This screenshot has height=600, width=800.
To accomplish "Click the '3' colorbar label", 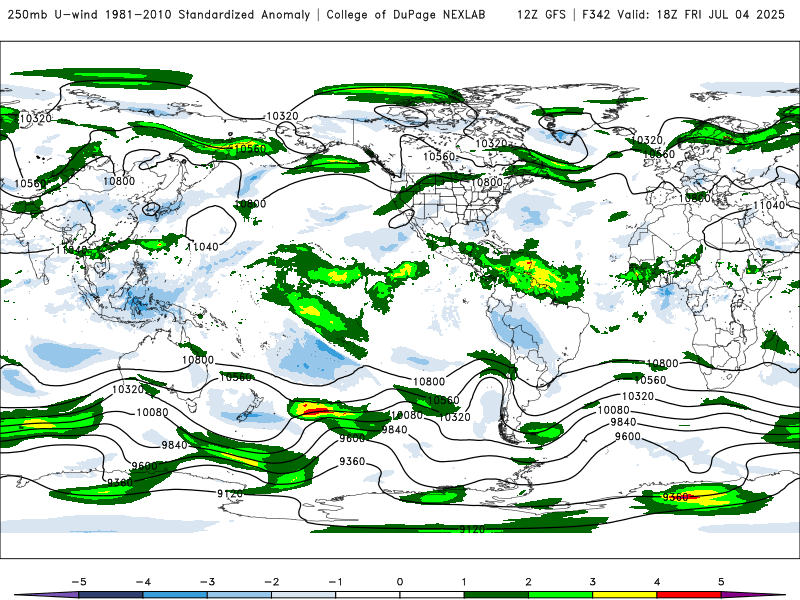I will point(593,582).
